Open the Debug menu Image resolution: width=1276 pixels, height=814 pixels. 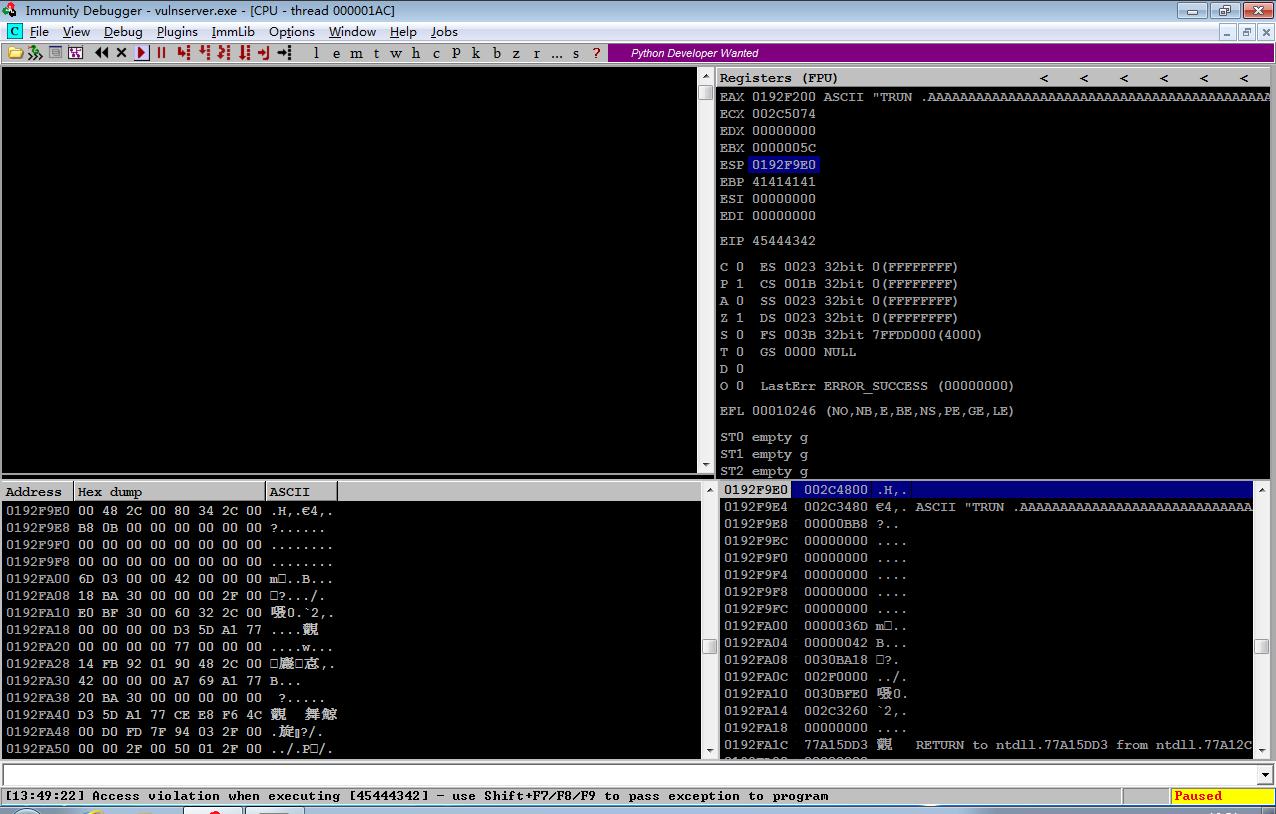[x=123, y=32]
